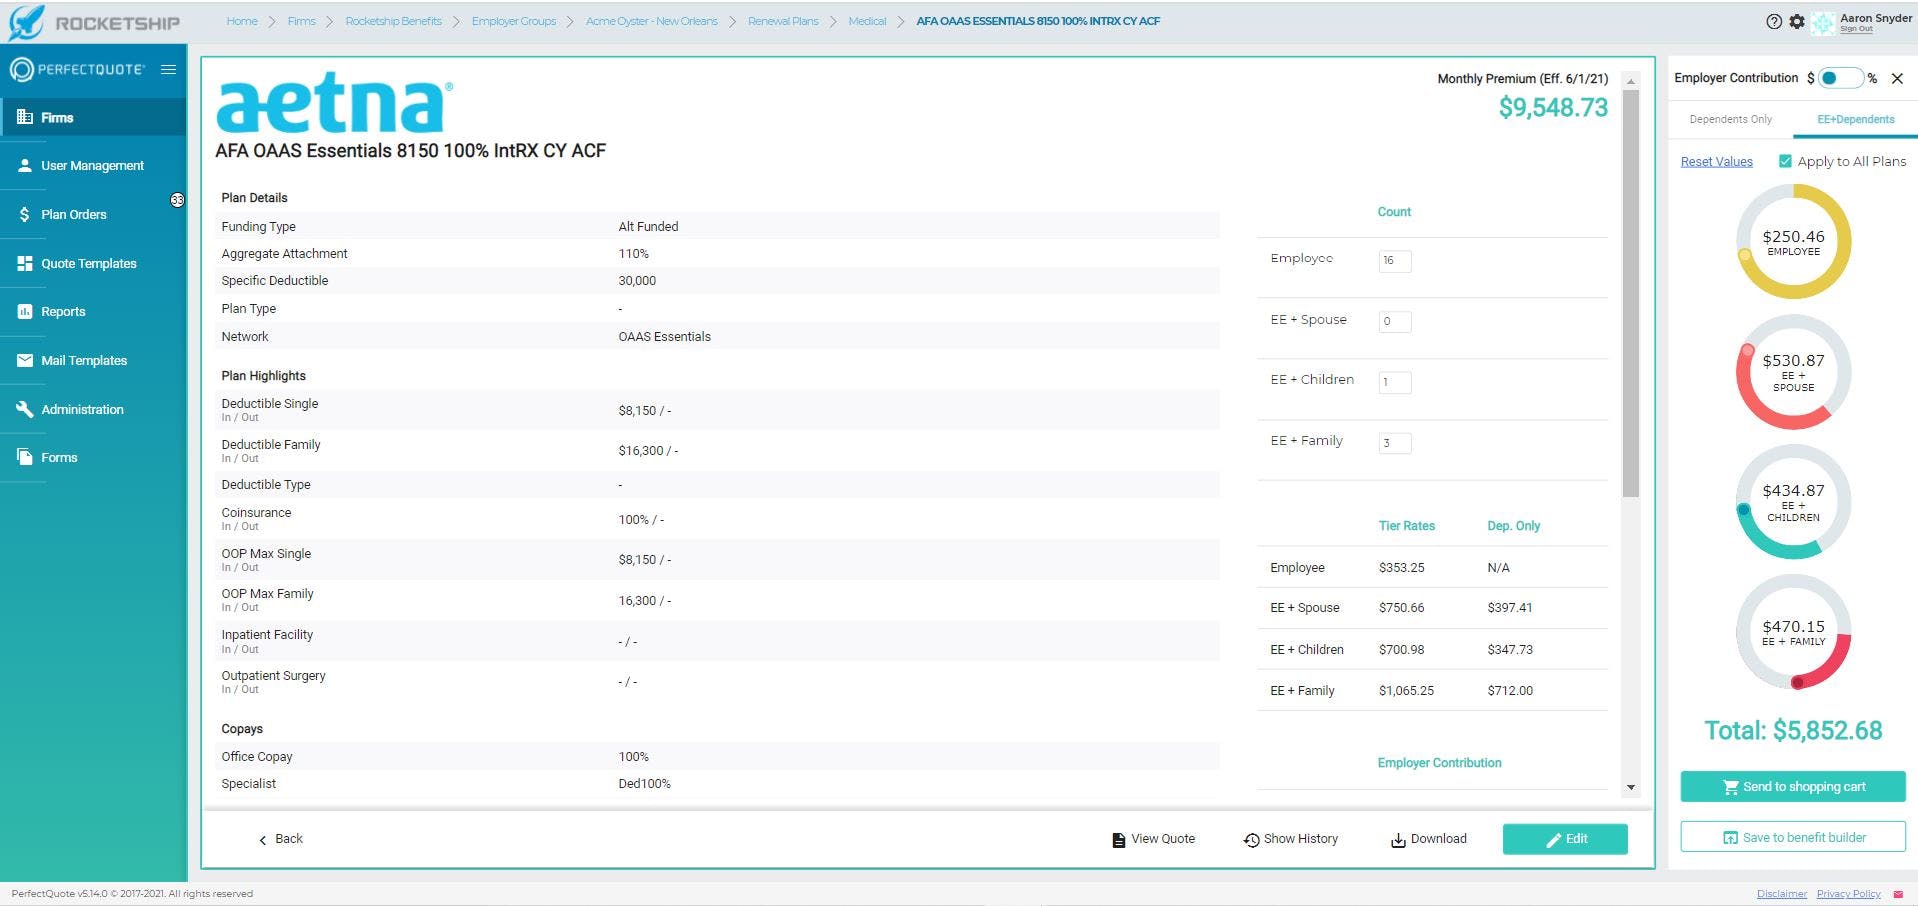Viewport: 1918px width, 906px height.
Task: Adjust the Employee contribution dial handle
Action: [x=1745, y=255]
